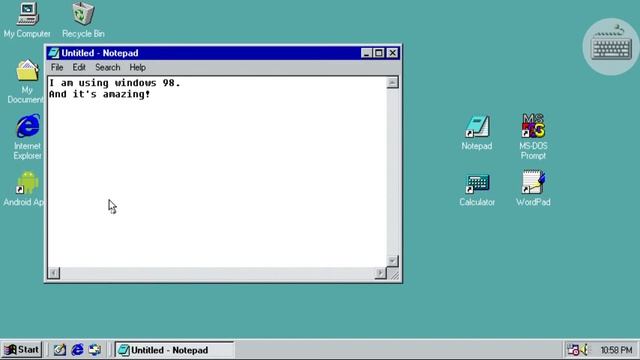Open the Help menu in Notepad

click(x=138, y=67)
